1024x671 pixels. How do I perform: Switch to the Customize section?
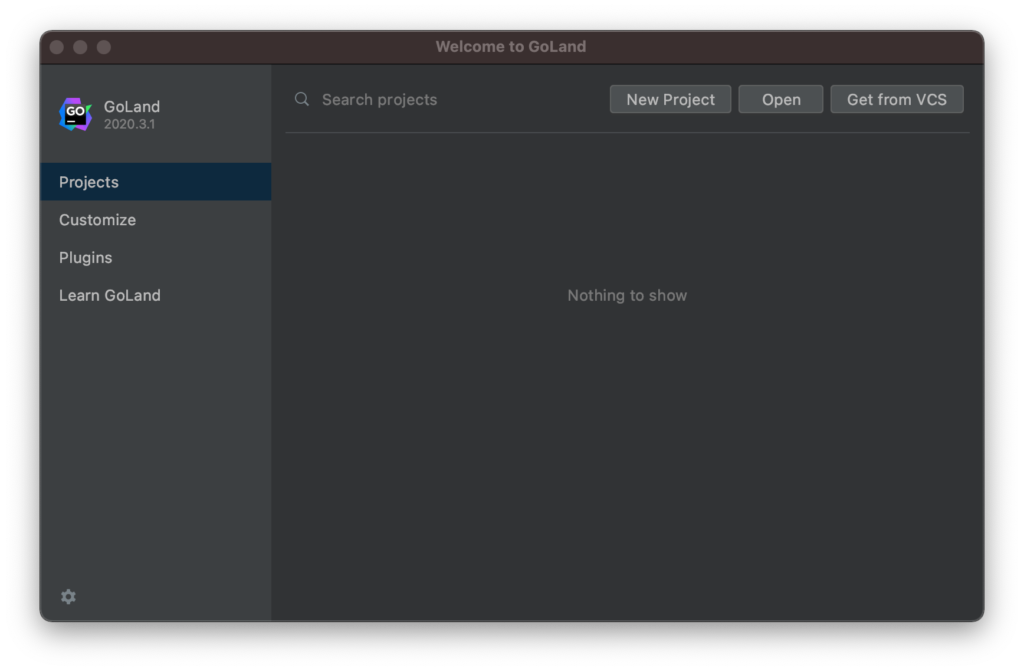(97, 220)
